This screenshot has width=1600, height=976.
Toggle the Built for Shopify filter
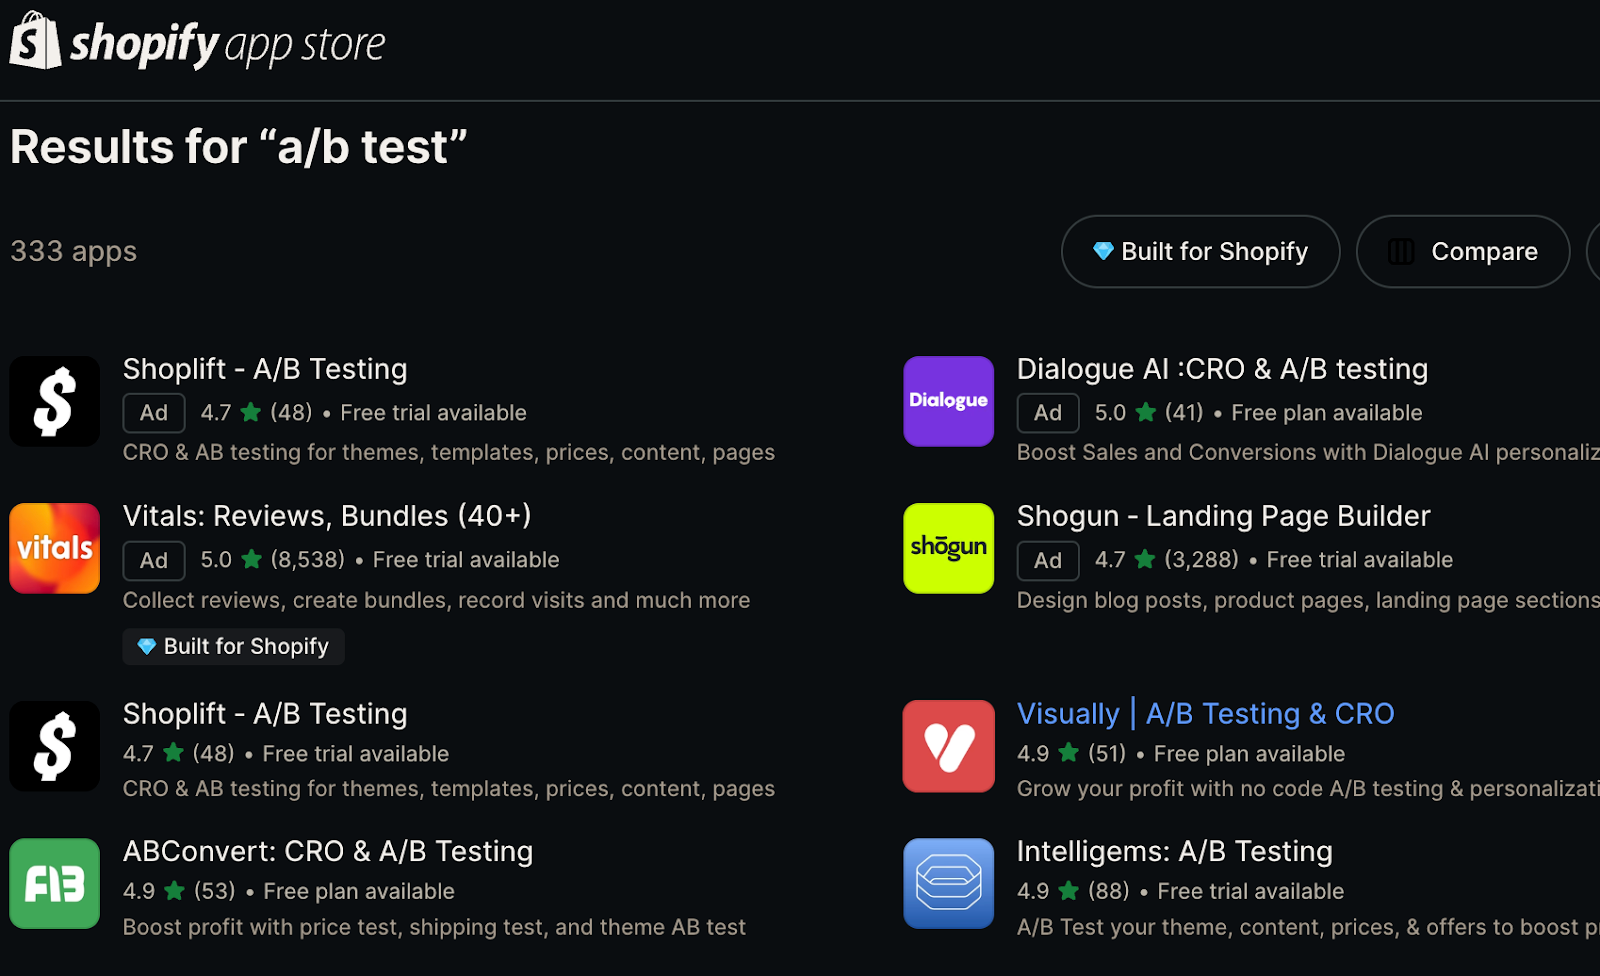[x=1200, y=251]
